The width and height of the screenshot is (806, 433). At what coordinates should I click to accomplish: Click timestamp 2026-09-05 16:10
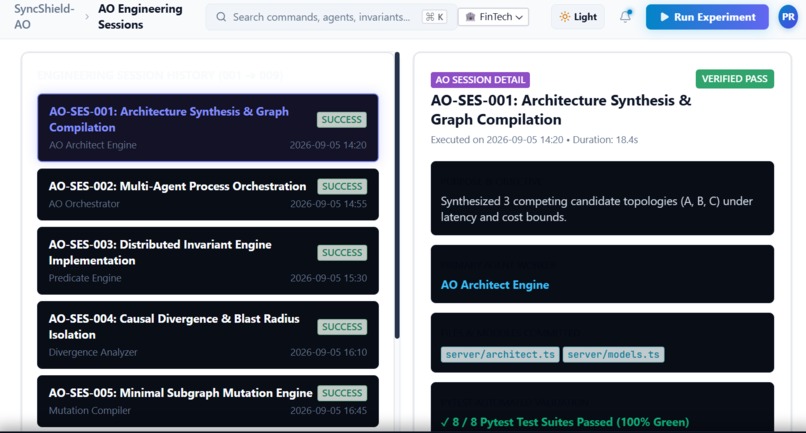click(328, 352)
